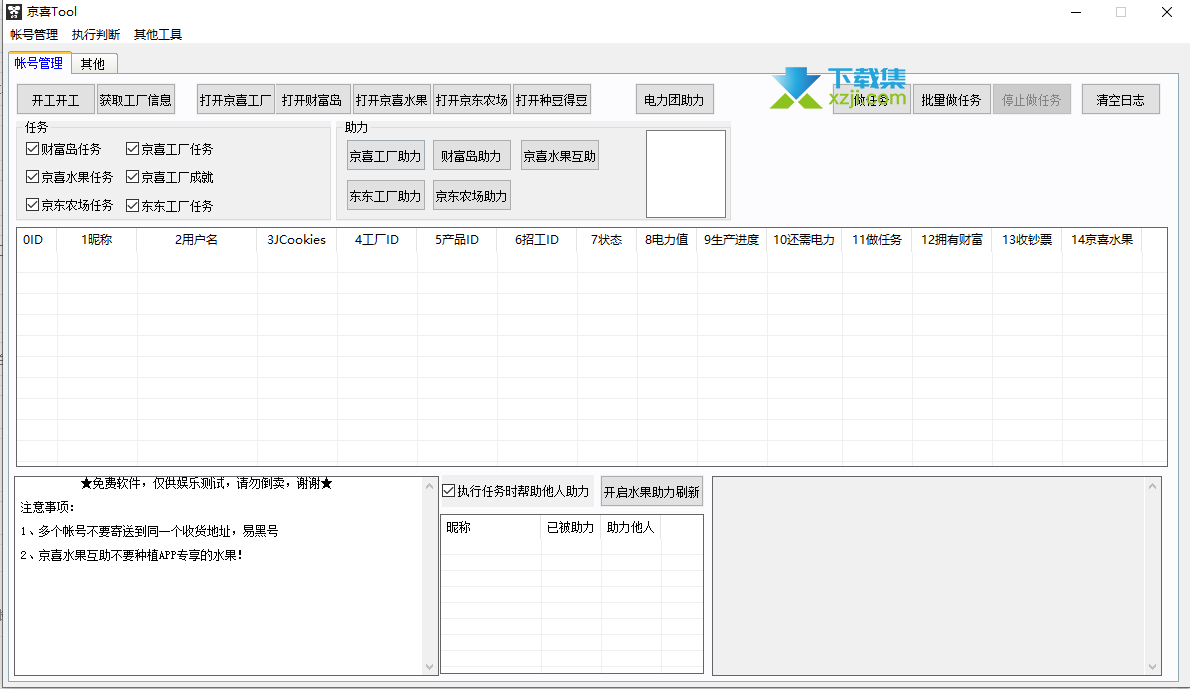Click the note "1、多个帐号不要寄送到同一个收货地址，易黑号"
Viewport: 1190px width, 689px height.
(150, 531)
